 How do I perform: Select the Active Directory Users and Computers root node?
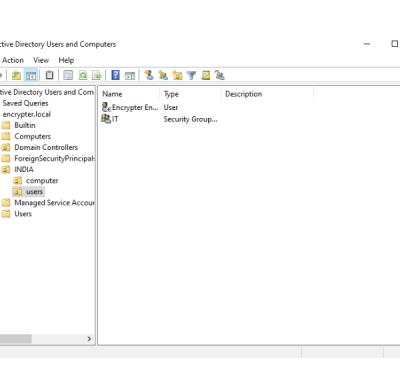coord(47,92)
